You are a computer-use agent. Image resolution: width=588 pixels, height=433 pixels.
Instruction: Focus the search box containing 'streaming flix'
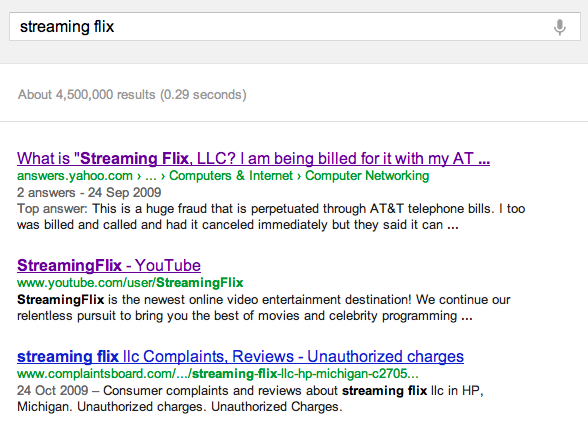coord(295,27)
